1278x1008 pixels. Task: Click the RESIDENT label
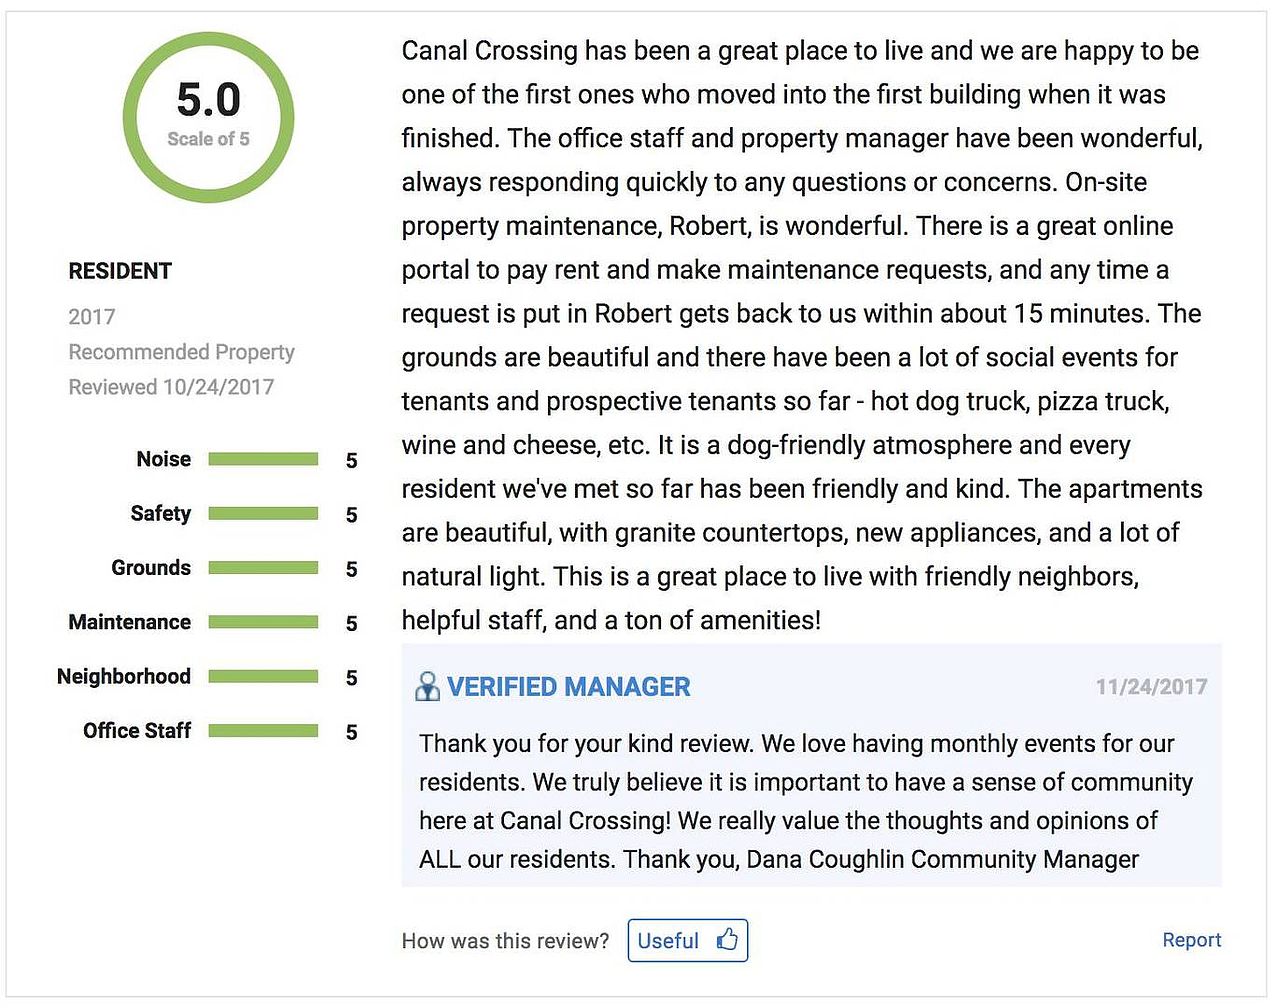pos(120,271)
